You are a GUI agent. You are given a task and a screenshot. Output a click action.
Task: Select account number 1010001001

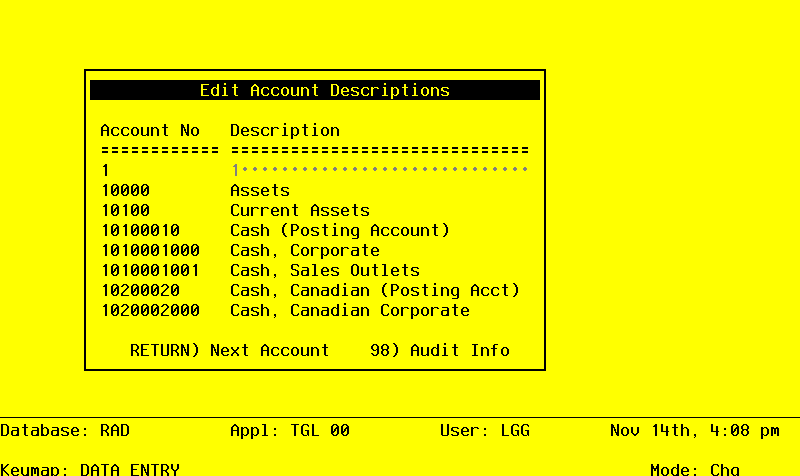tap(151, 270)
